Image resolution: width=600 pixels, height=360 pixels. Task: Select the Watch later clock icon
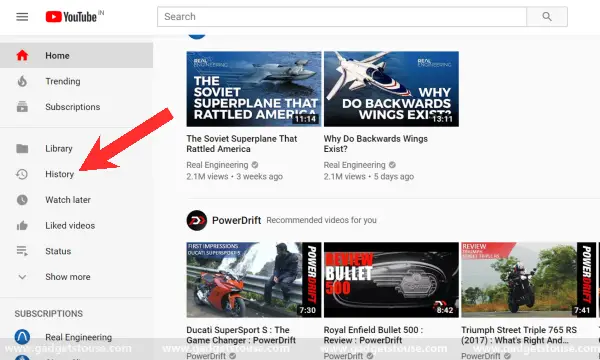coord(22,200)
